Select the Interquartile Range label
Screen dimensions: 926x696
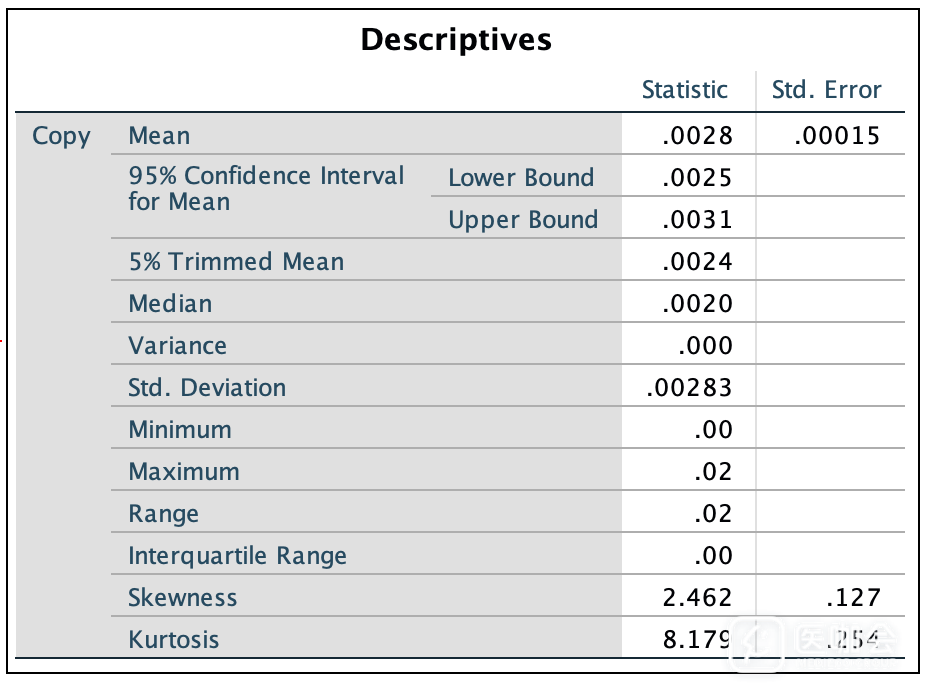click(x=237, y=556)
